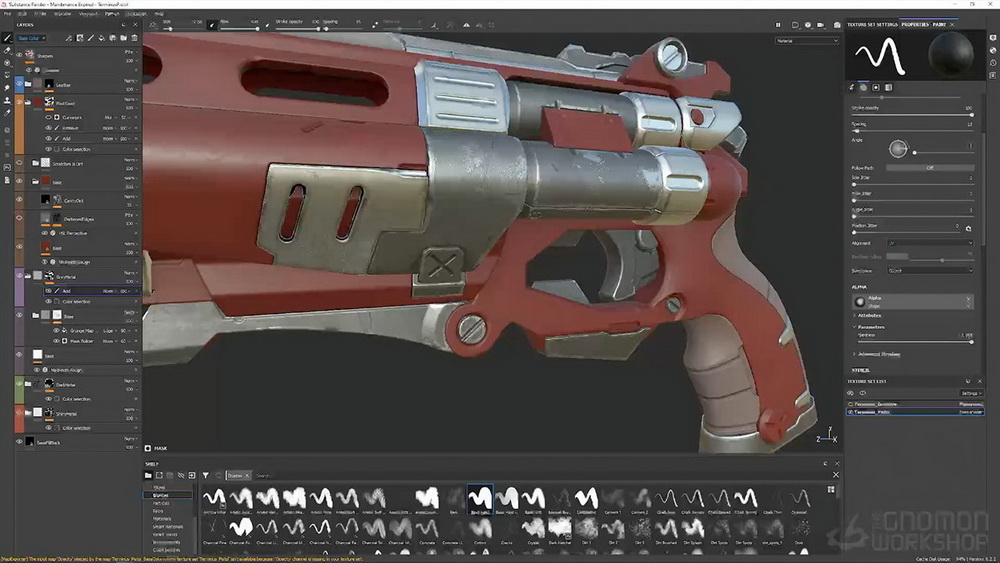The width and height of the screenshot is (1000, 563).
Task: Hide the Leather layer folder
Action: click(x=19, y=84)
